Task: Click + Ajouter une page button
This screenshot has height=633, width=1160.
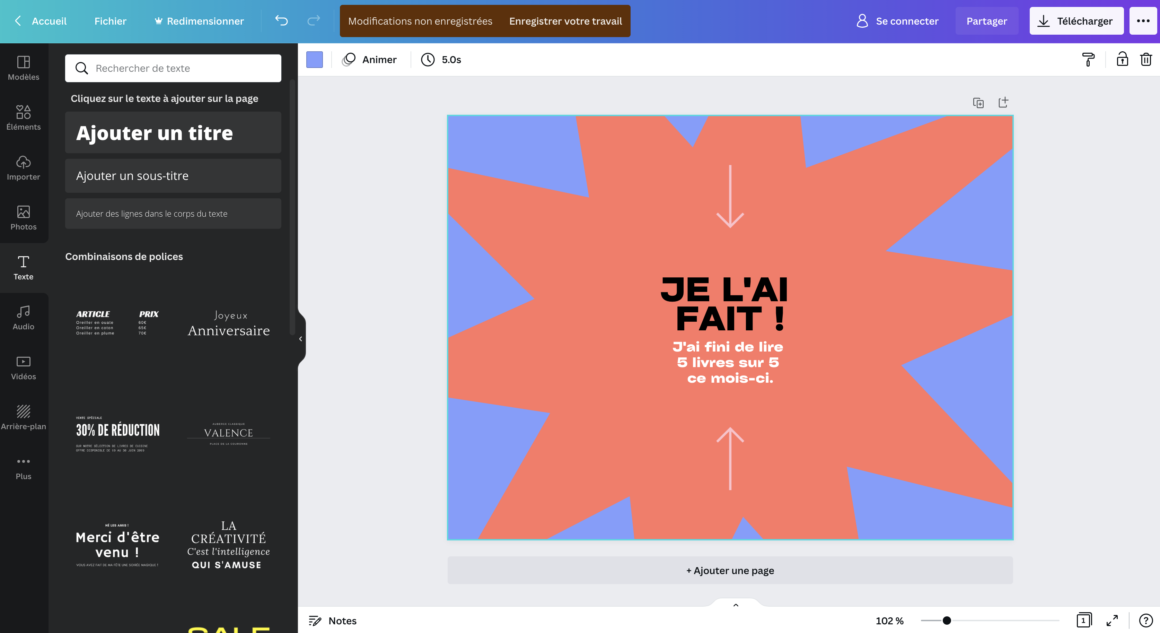Action: coord(730,571)
